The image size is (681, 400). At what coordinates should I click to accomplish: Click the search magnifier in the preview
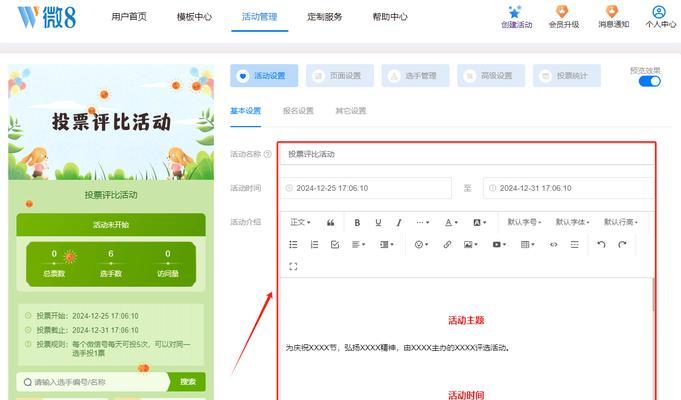point(28,382)
